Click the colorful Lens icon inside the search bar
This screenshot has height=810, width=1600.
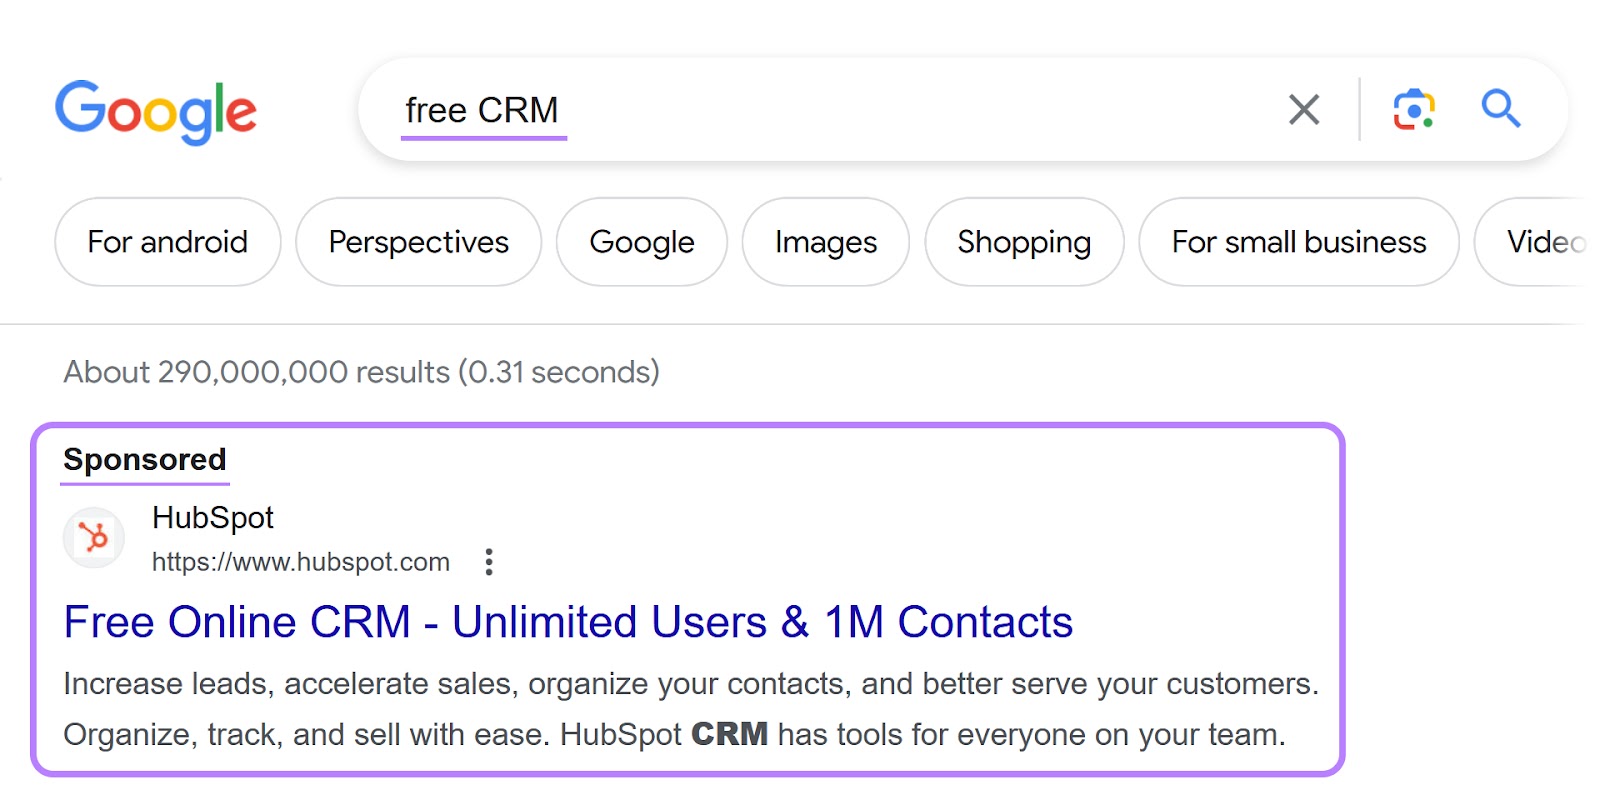(1412, 110)
